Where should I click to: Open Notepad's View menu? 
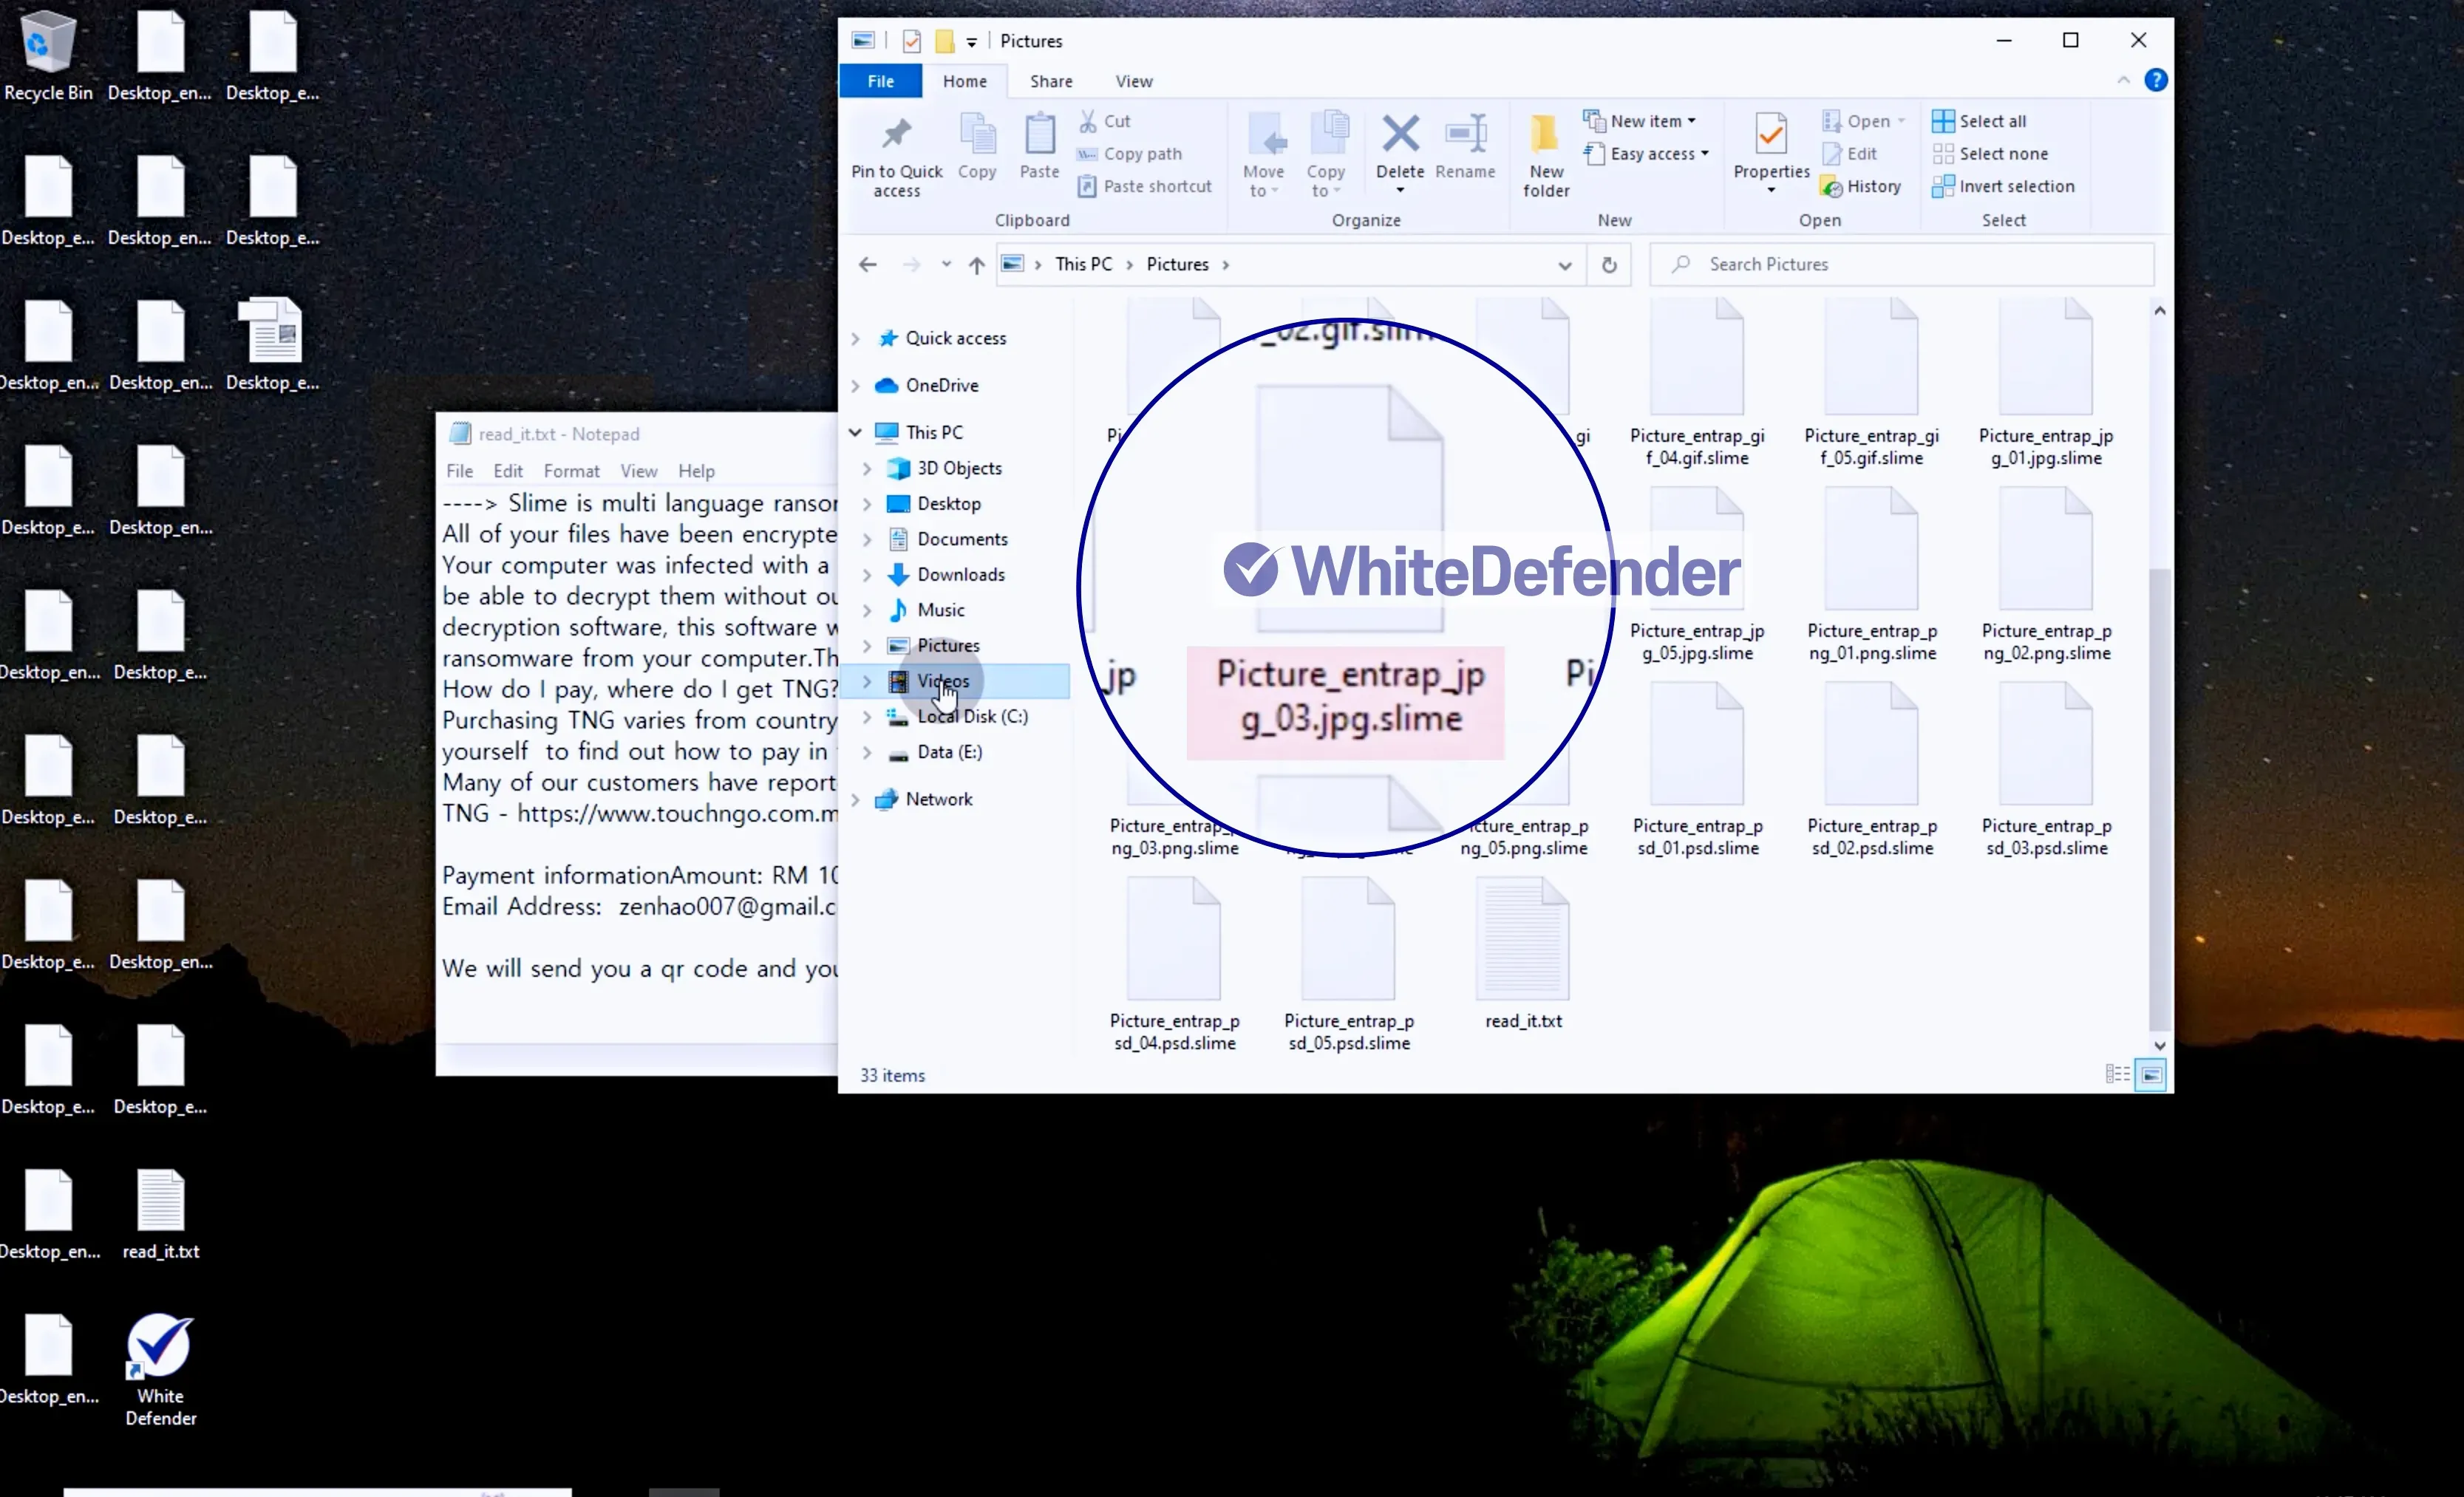(x=638, y=471)
